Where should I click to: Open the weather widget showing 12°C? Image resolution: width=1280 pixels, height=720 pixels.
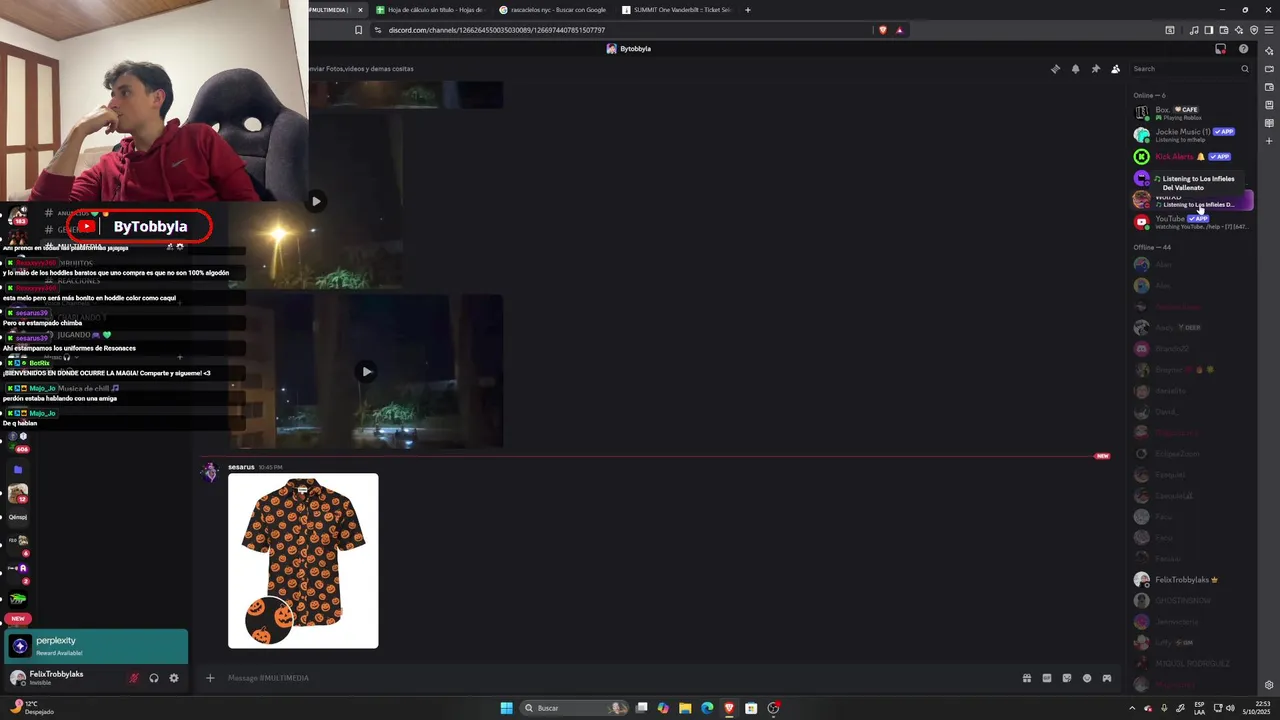click(x=33, y=708)
